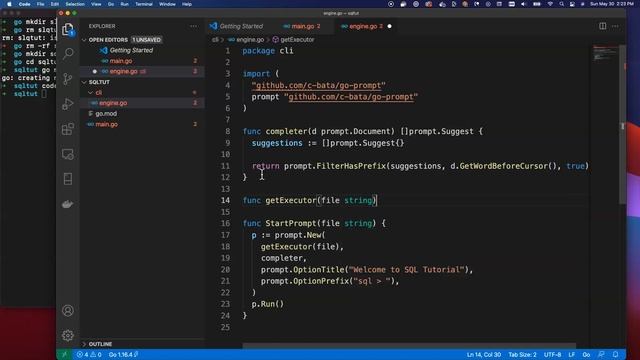Screen dimensions: 640x360
Task: Click the editor minimap preview
Action: (605, 54)
